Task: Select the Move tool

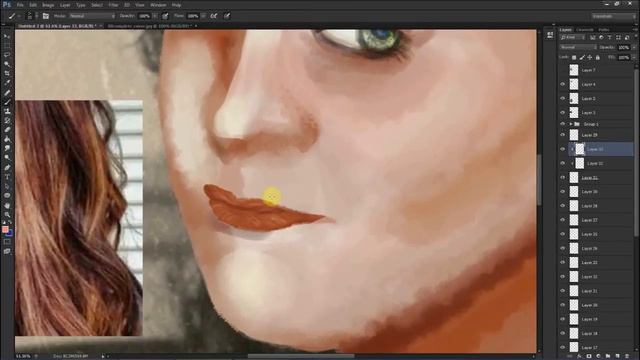Action: [x=7, y=36]
